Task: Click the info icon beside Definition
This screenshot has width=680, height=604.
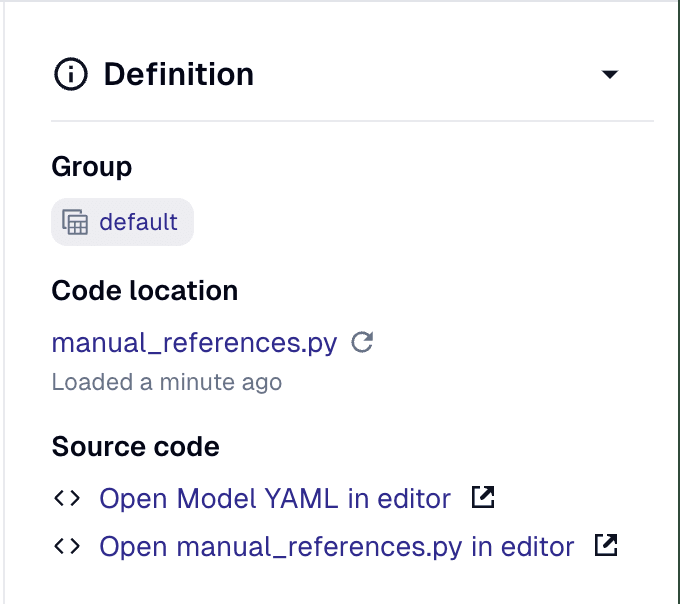Action: (x=71, y=75)
